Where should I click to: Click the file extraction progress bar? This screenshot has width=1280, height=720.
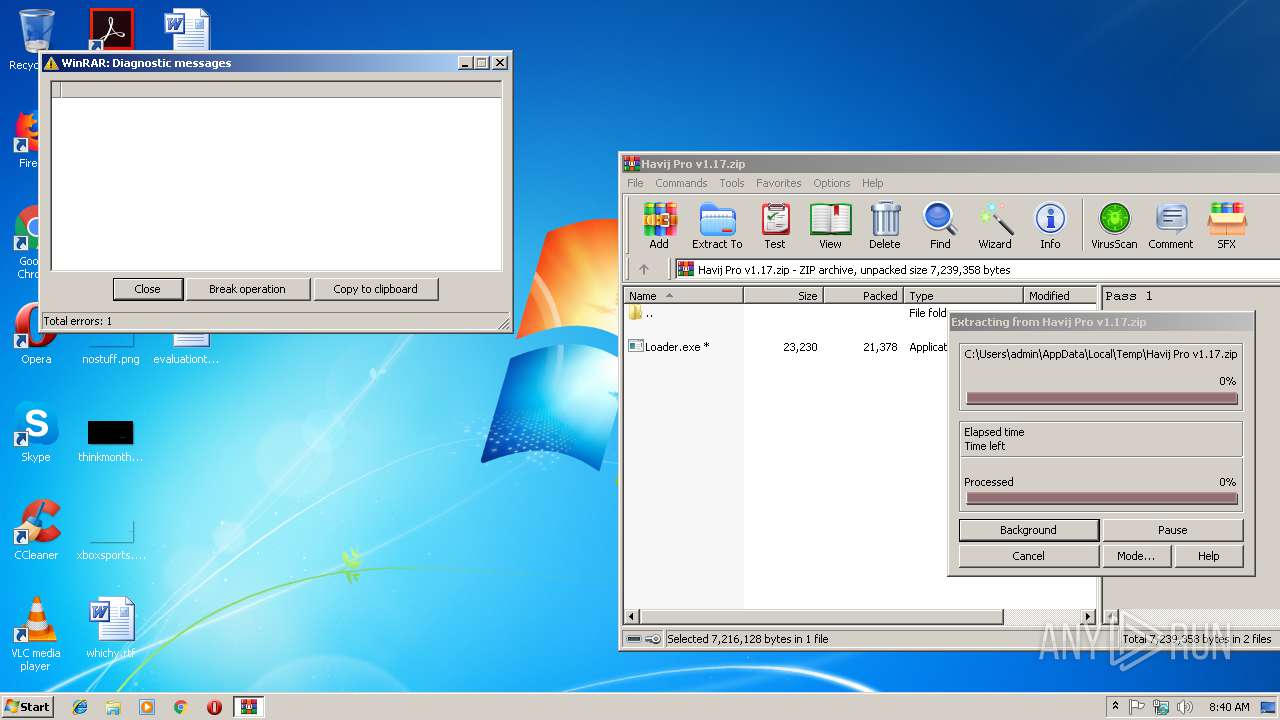click(x=1102, y=398)
